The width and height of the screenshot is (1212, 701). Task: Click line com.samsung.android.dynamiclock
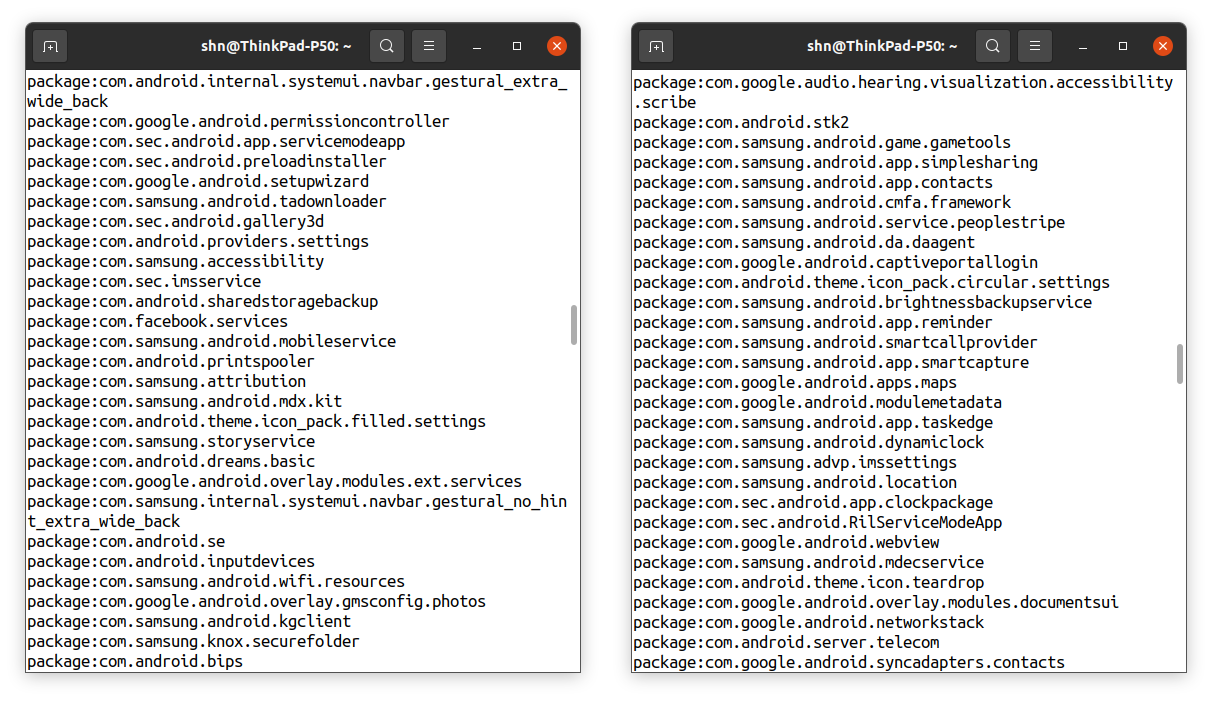[809, 443]
